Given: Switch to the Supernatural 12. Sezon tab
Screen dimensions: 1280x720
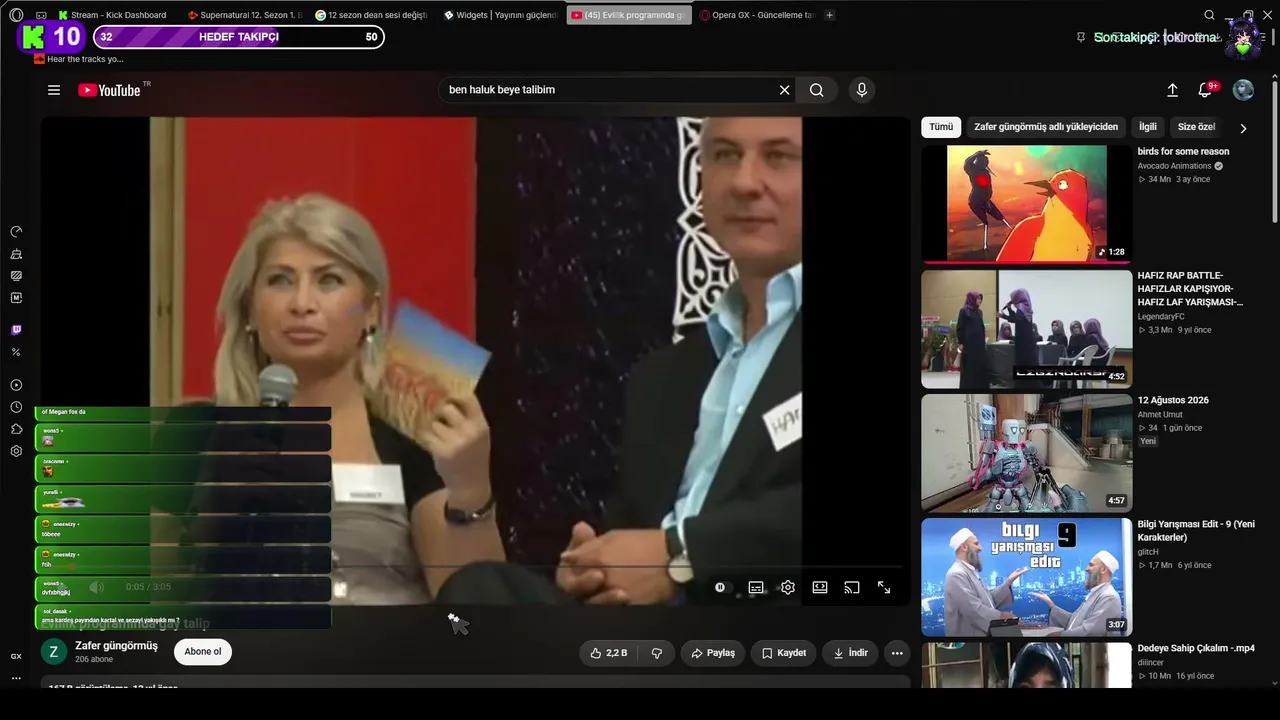Looking at the screenshot, I should point(243,15).
